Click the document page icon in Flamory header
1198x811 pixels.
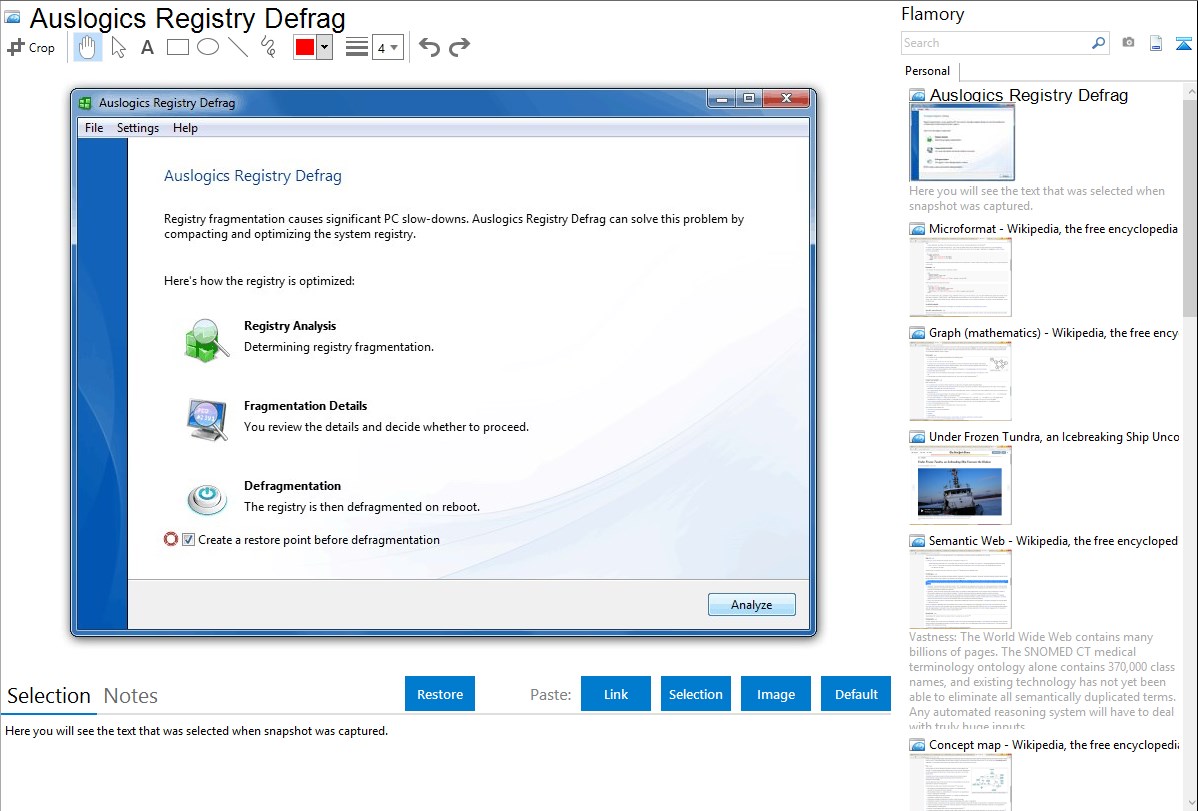point(1156,43)
